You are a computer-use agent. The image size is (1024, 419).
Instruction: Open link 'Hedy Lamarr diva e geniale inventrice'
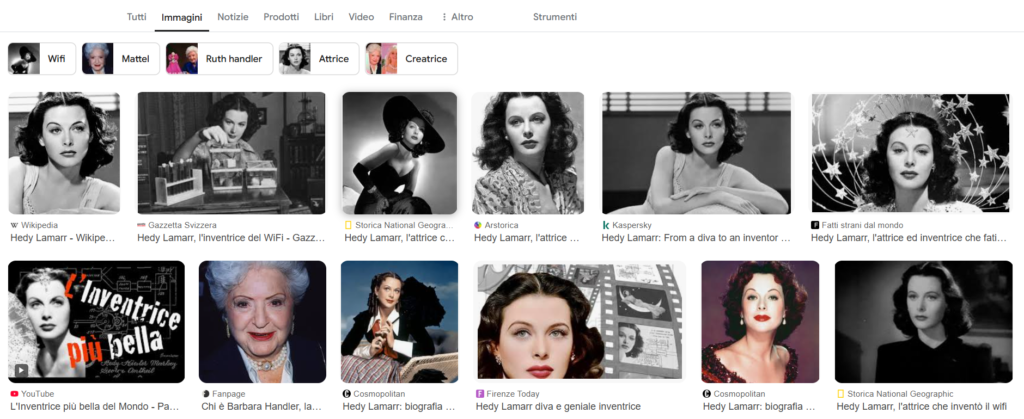pyautogui.click(x=558, y=407)
